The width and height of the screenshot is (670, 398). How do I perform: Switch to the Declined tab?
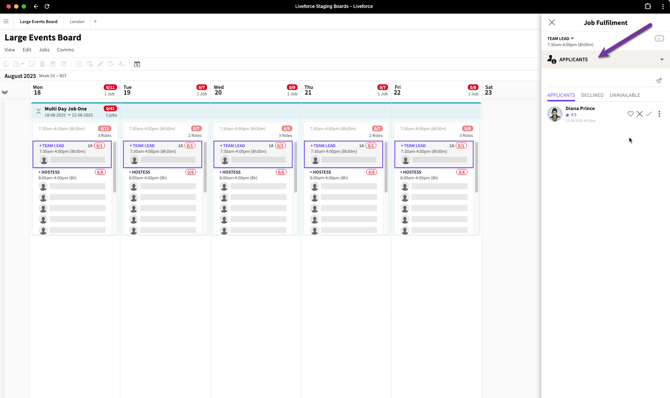point(592,95)
